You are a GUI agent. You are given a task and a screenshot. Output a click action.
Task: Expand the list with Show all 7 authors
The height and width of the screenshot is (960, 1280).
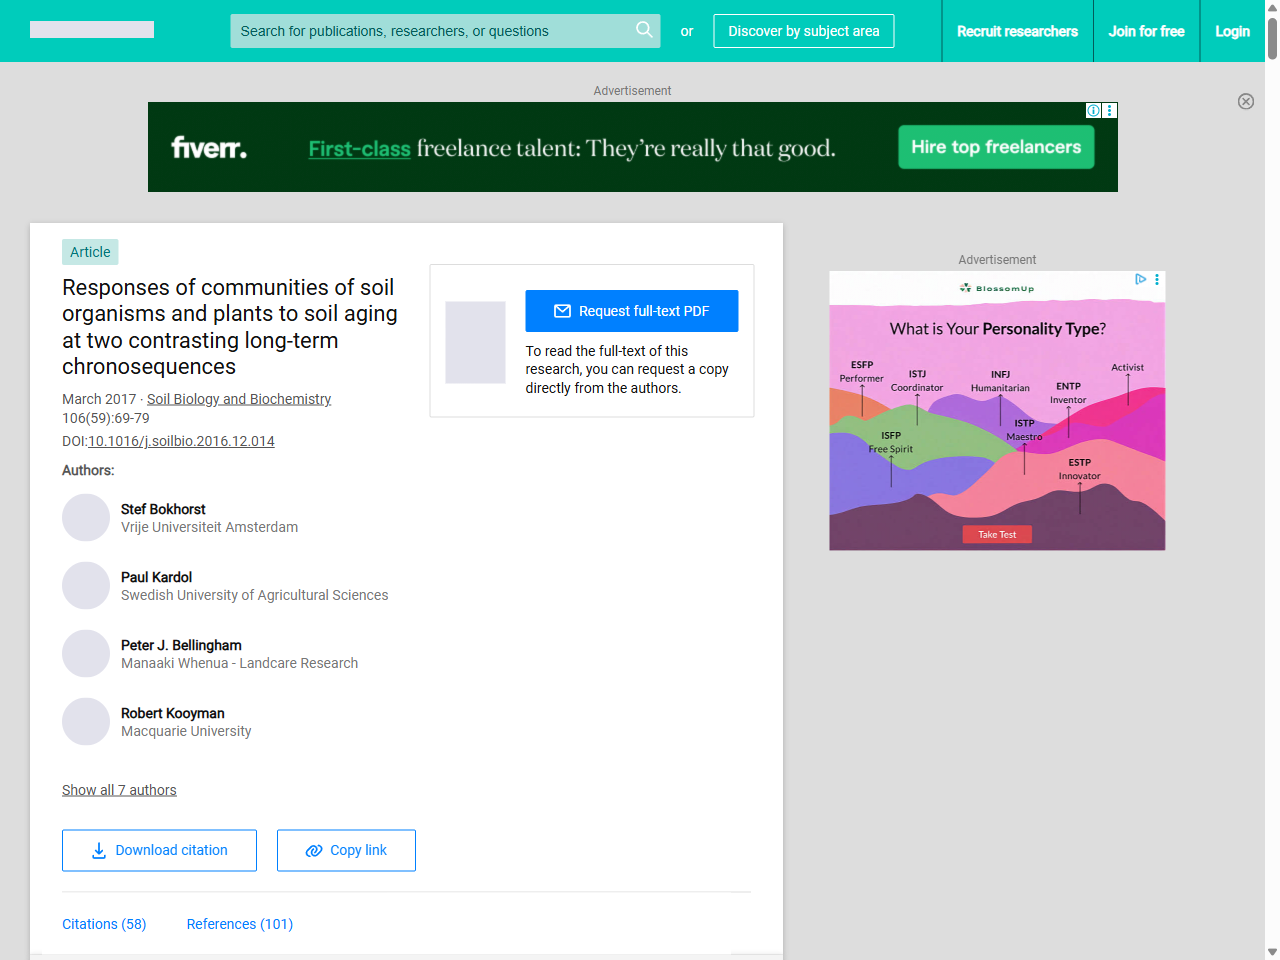[x=119, y=790]
